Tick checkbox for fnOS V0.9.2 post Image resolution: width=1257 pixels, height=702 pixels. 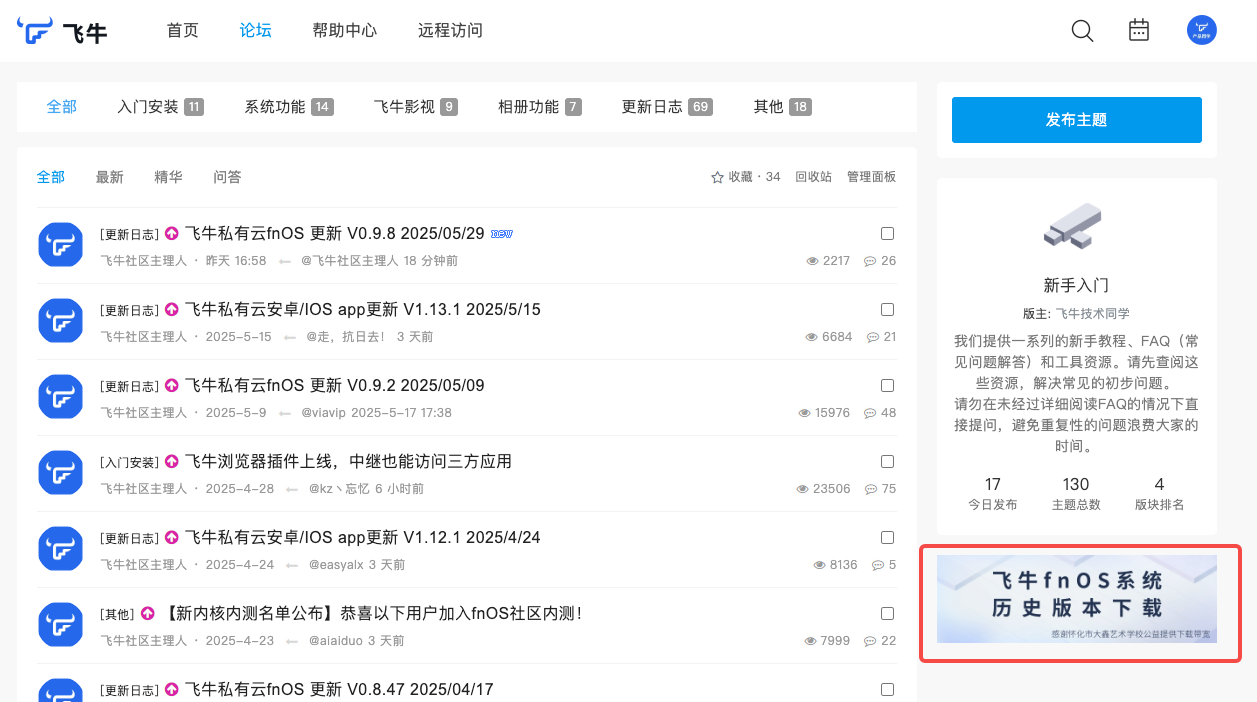[x=887, y=385]
